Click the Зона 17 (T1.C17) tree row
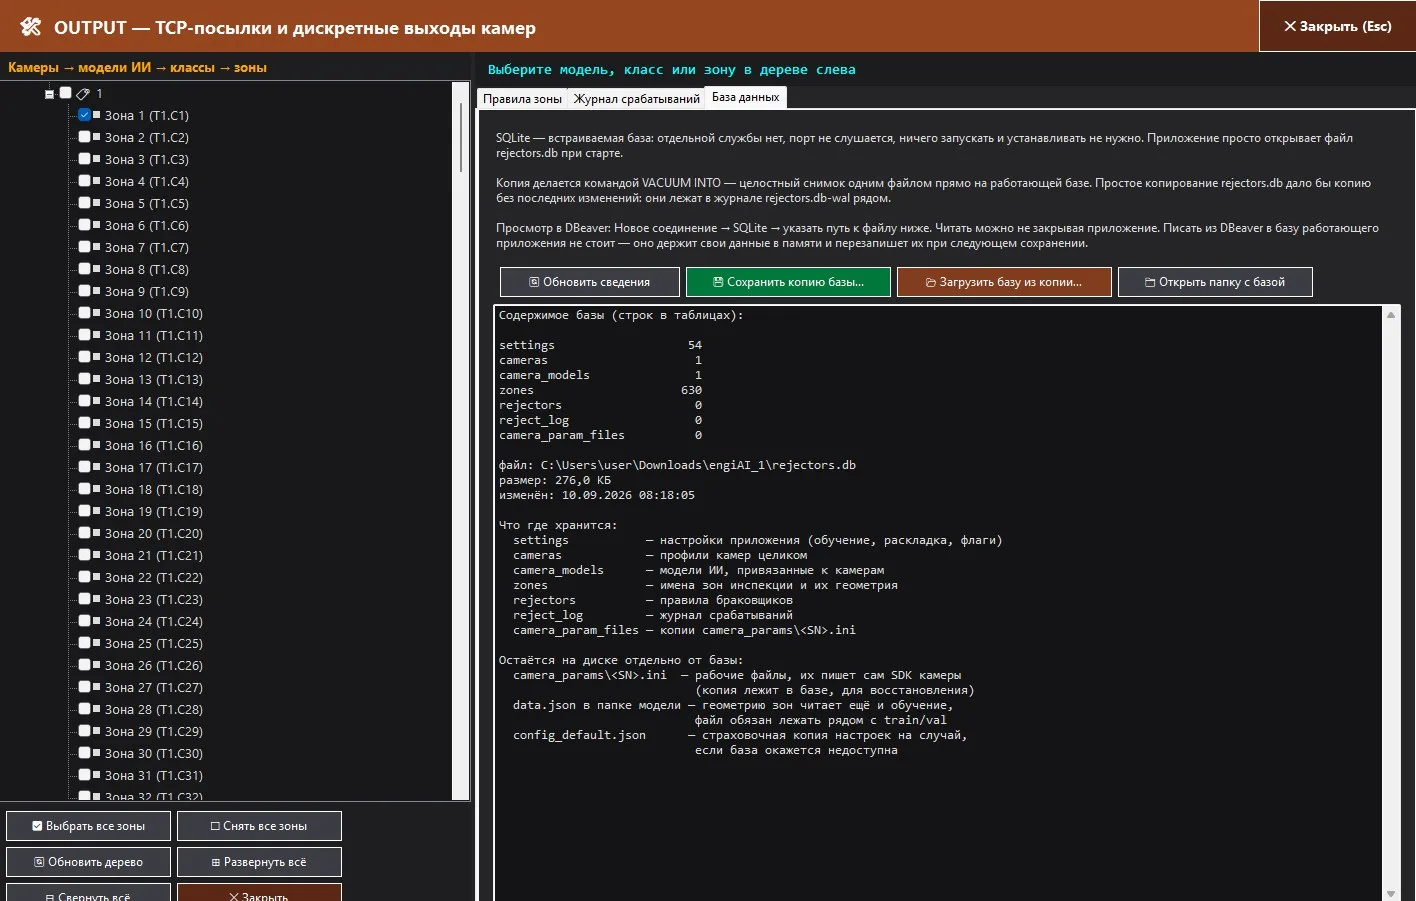The image size is (1416, 901). point(153,467)
